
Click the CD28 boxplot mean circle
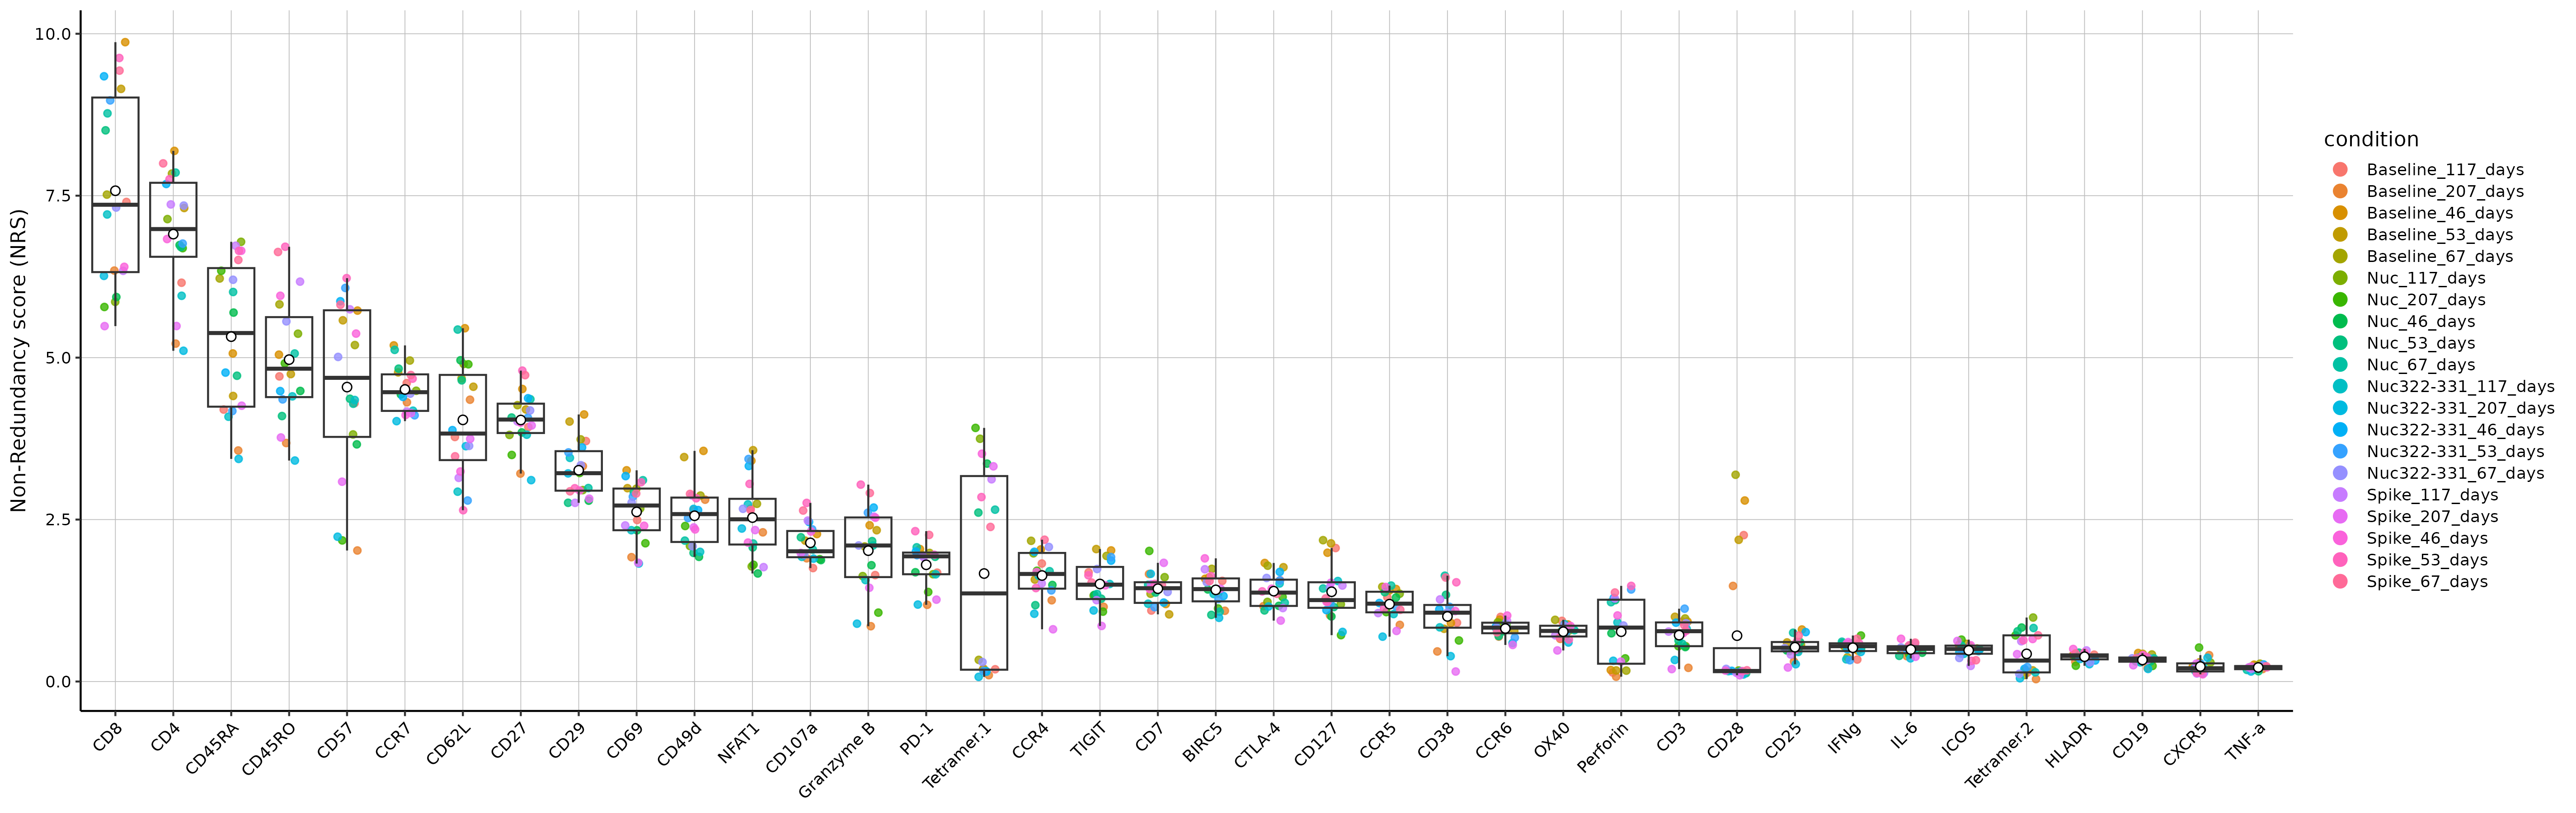coord(1737,636)
